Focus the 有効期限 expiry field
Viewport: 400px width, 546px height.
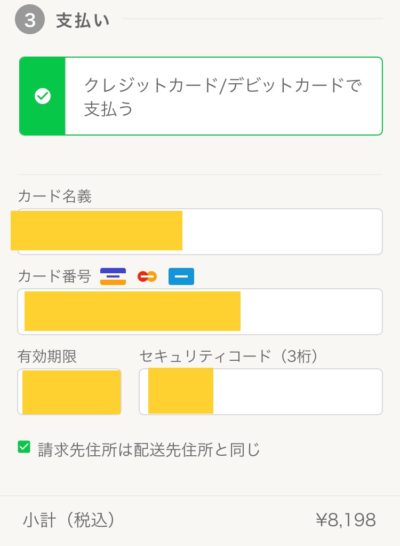click(69, 391)
